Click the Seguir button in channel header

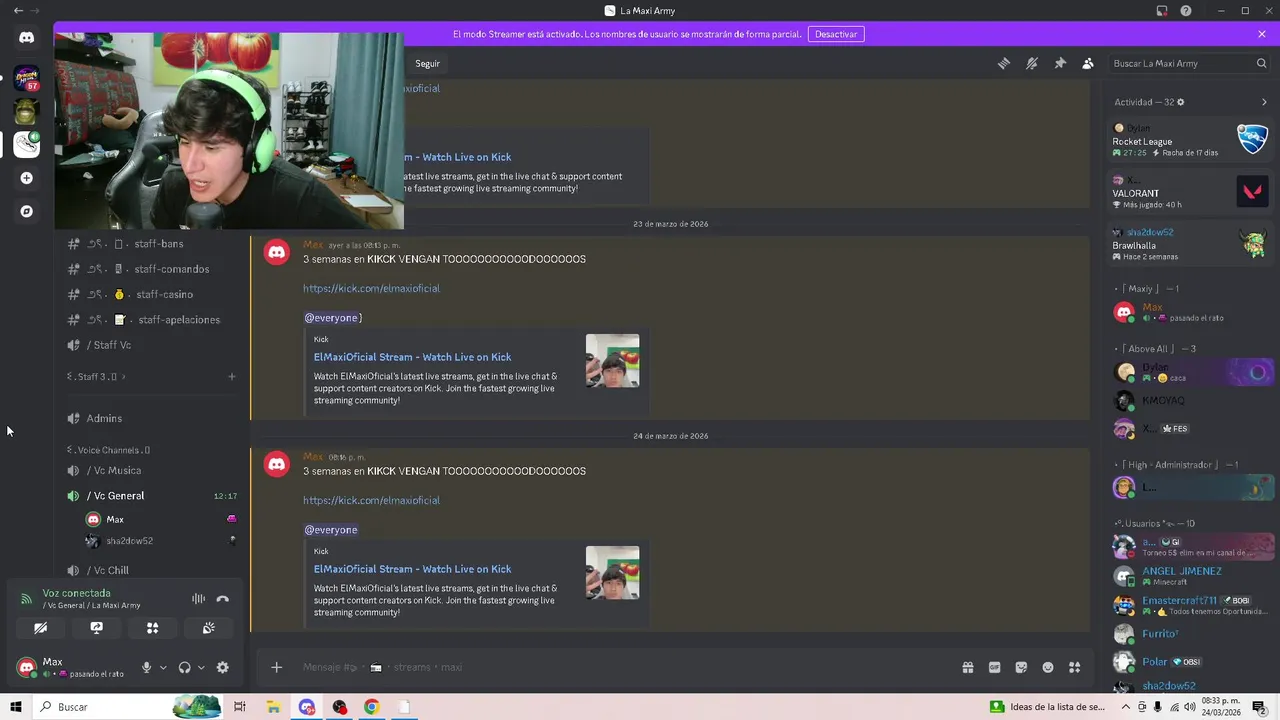pos(428,63)
